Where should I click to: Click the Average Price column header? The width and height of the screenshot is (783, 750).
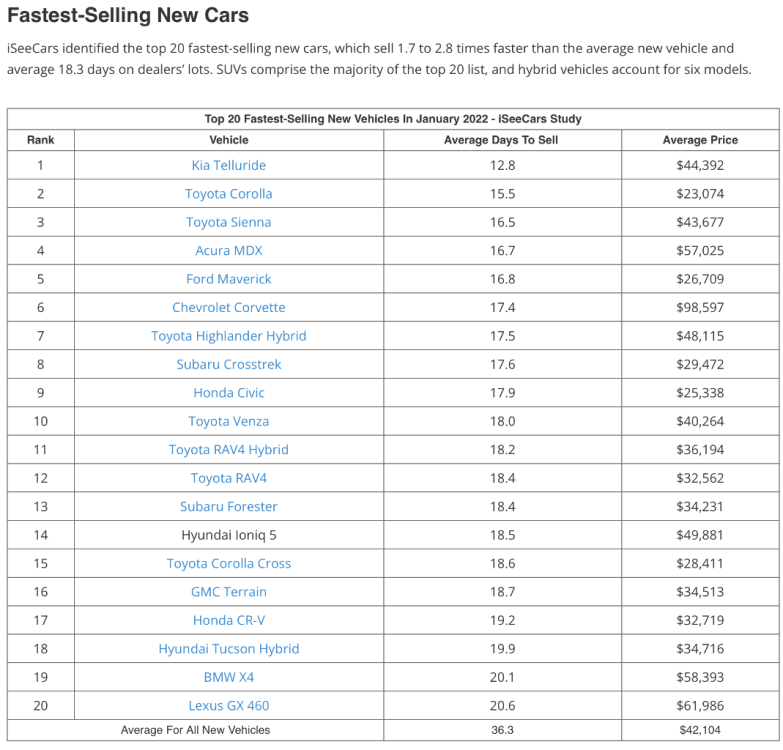click(x=699, y=140)
